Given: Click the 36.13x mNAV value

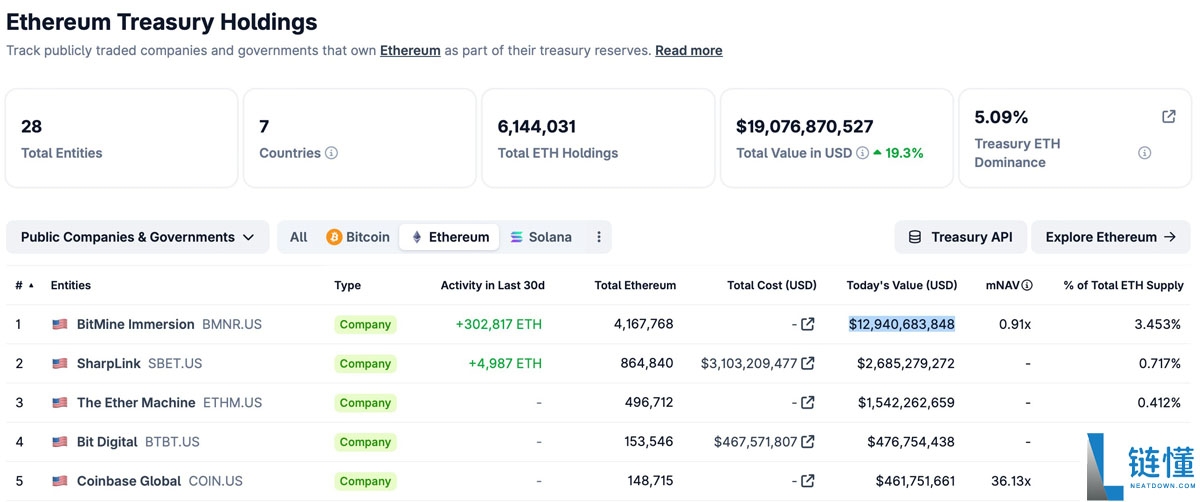Looking at the screenshot, I should click(x=1010, y=480).
